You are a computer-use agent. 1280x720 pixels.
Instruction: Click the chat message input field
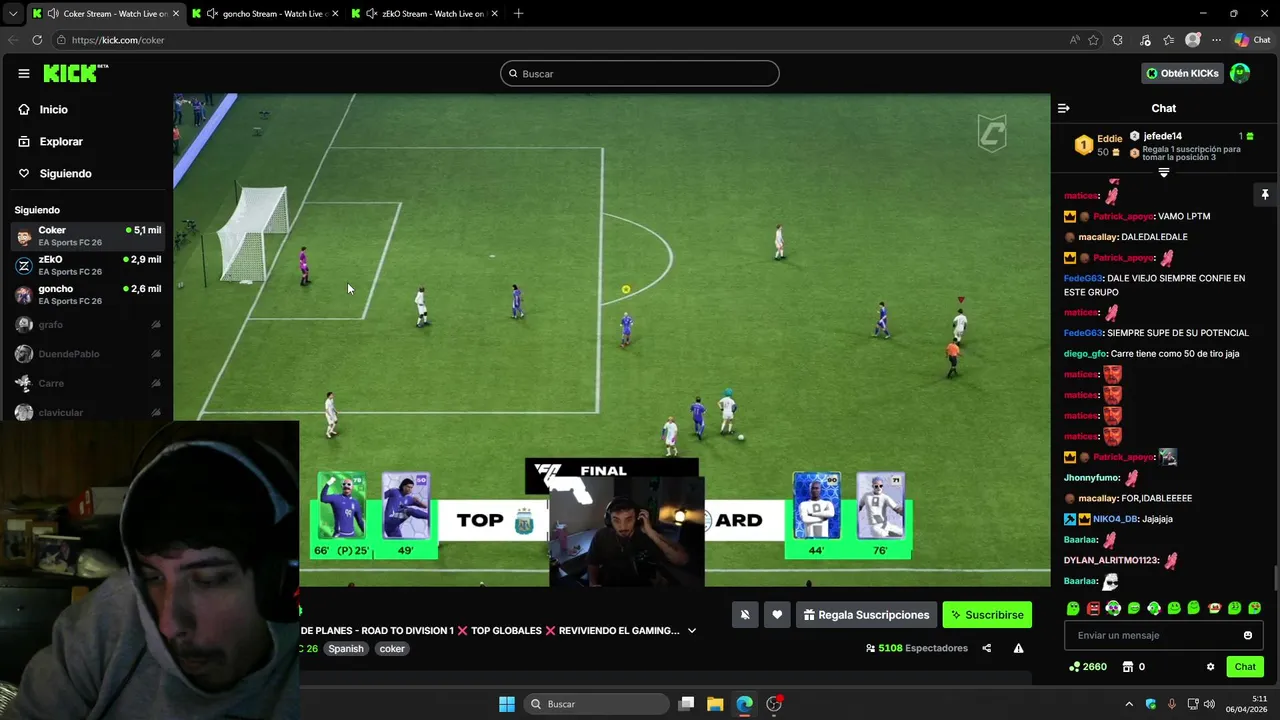click(x=1150, y=636)
